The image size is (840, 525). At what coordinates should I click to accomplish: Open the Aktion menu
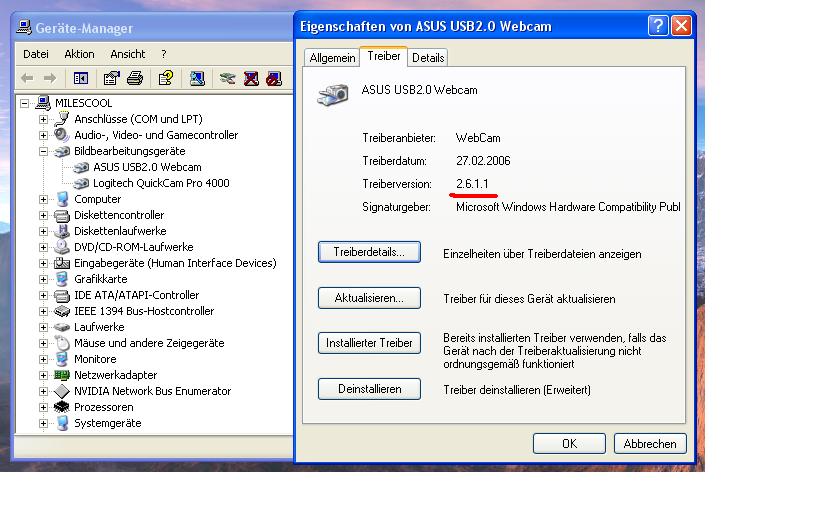pyautogui.click(x=79, y=54)
